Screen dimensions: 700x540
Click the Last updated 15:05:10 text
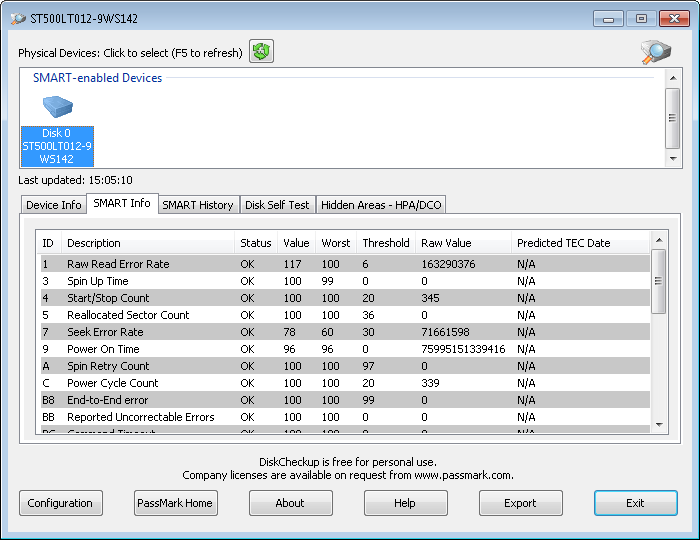75,180
